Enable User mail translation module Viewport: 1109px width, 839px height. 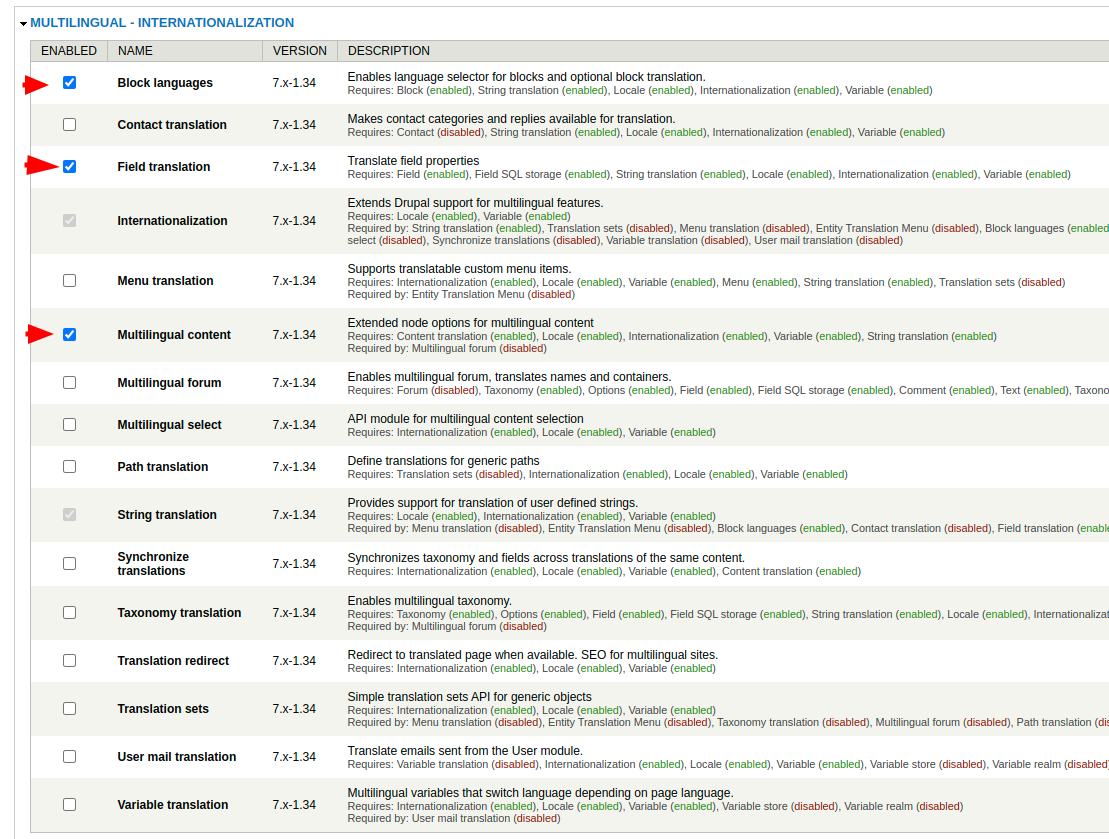coord(69,757)
